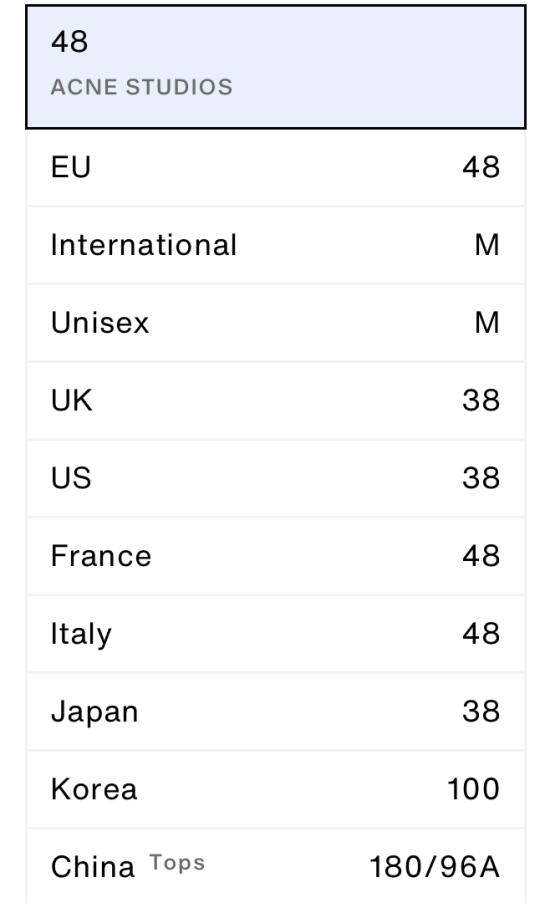
Task: Select the 48 Acne Studios size card
Action: click(x=275, y=67)
